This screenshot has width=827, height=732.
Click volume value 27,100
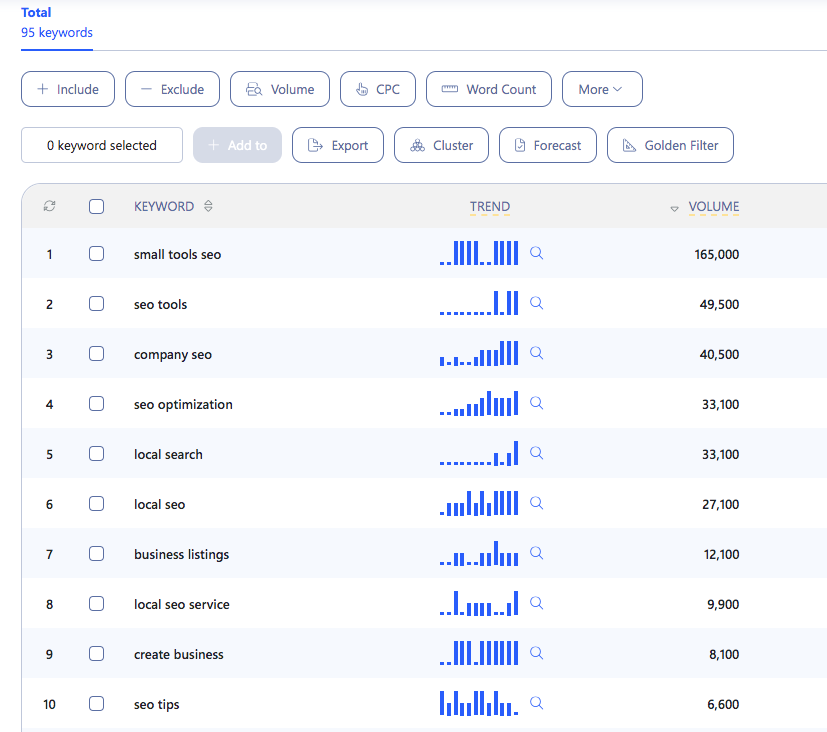(x=720, y=504)
